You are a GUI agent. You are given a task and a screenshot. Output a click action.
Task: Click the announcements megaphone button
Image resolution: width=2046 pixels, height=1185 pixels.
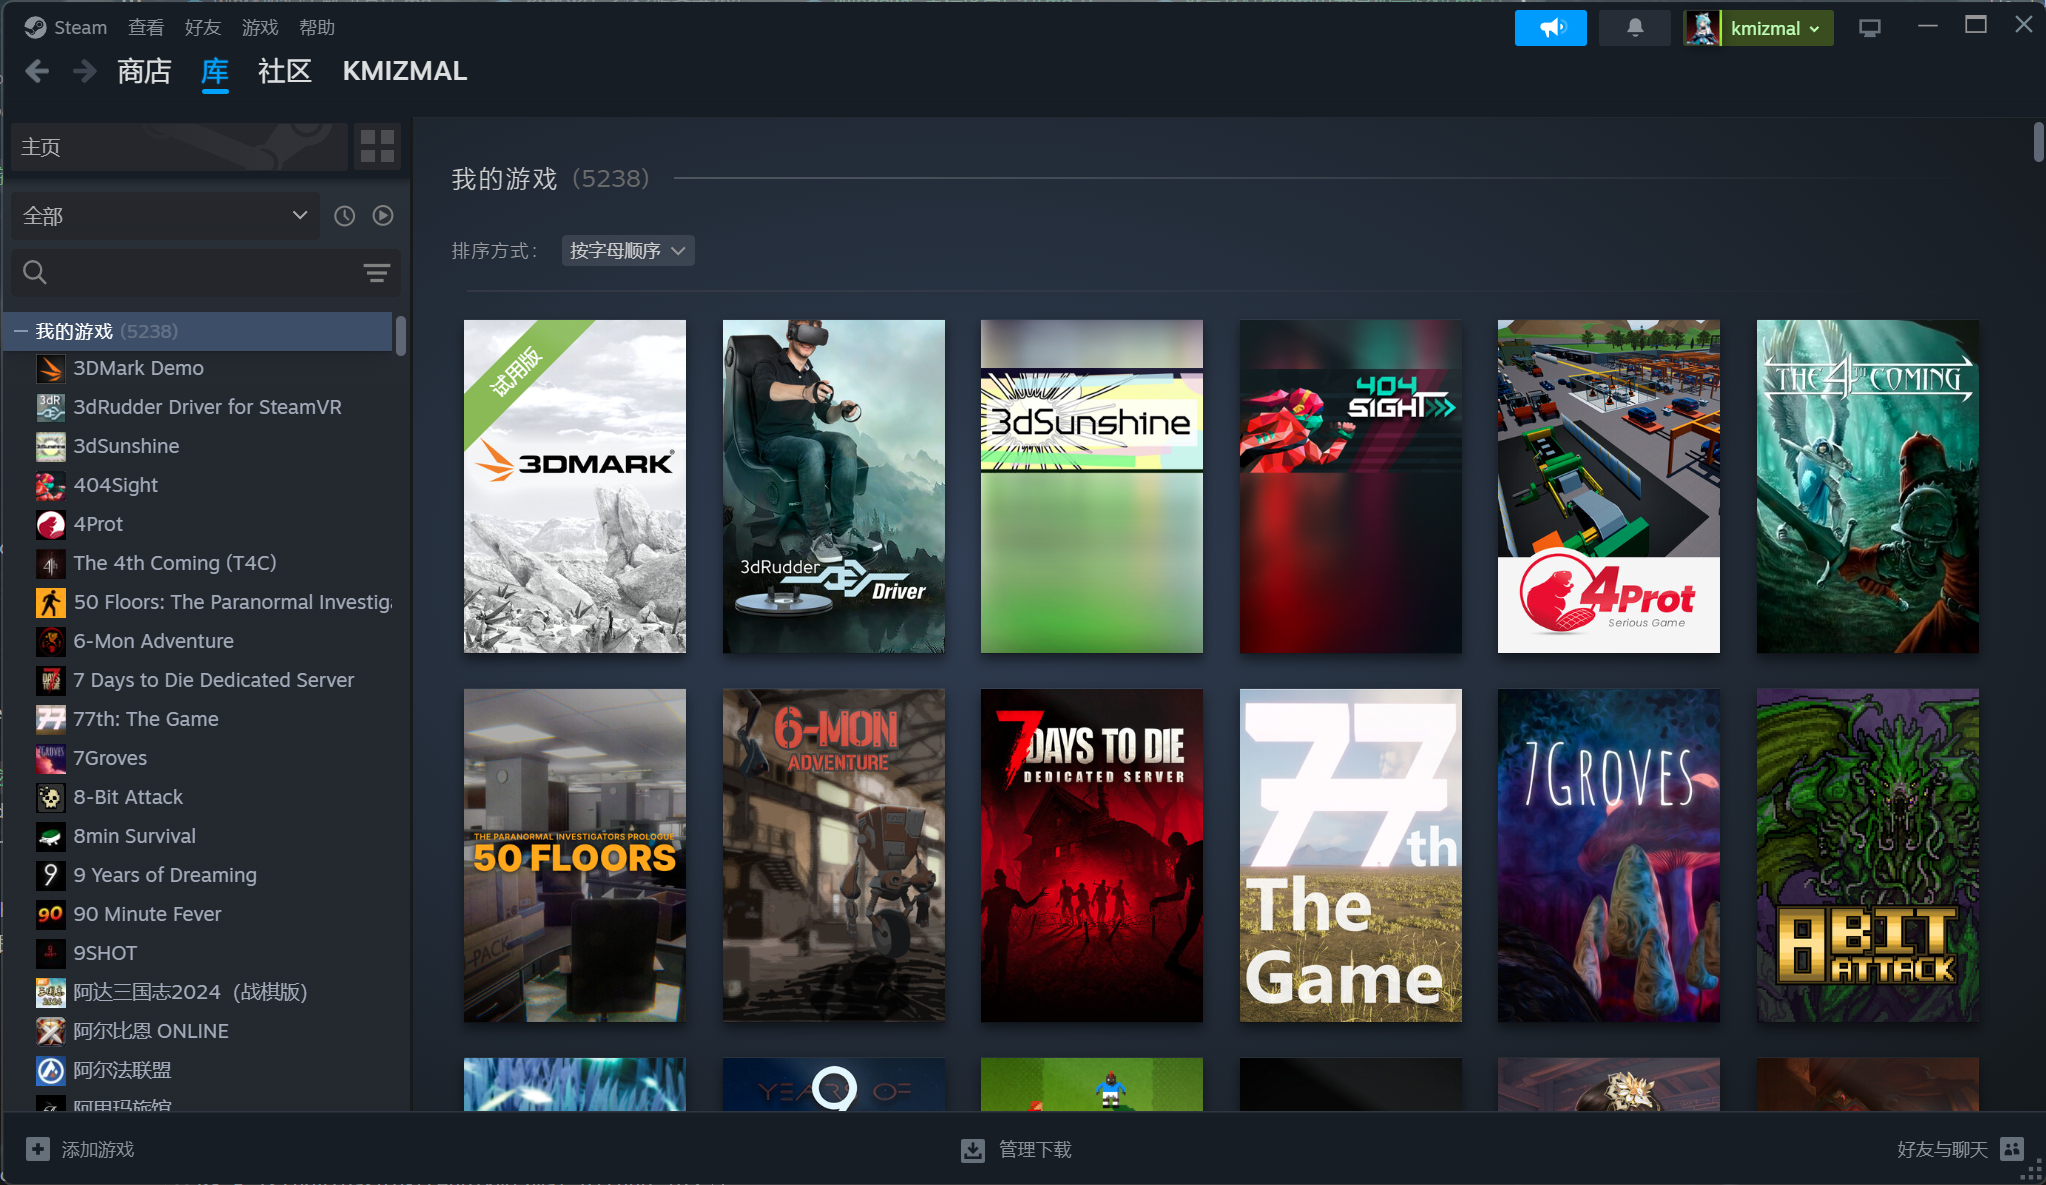pyautogui.click(x=1550, y=28)
